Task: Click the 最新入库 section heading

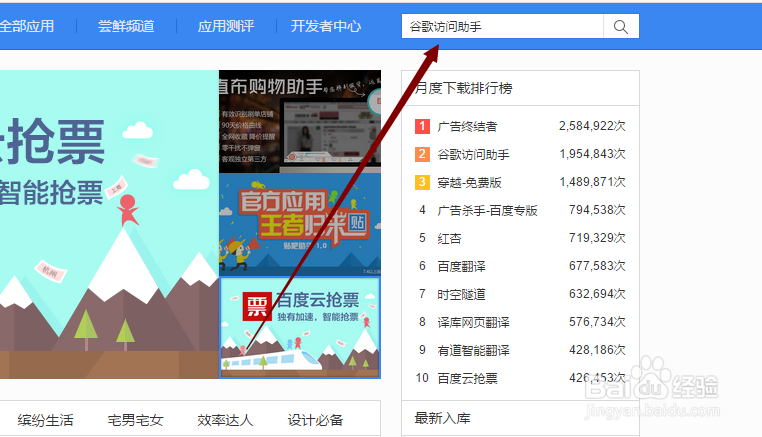Action: click(442, 419)
